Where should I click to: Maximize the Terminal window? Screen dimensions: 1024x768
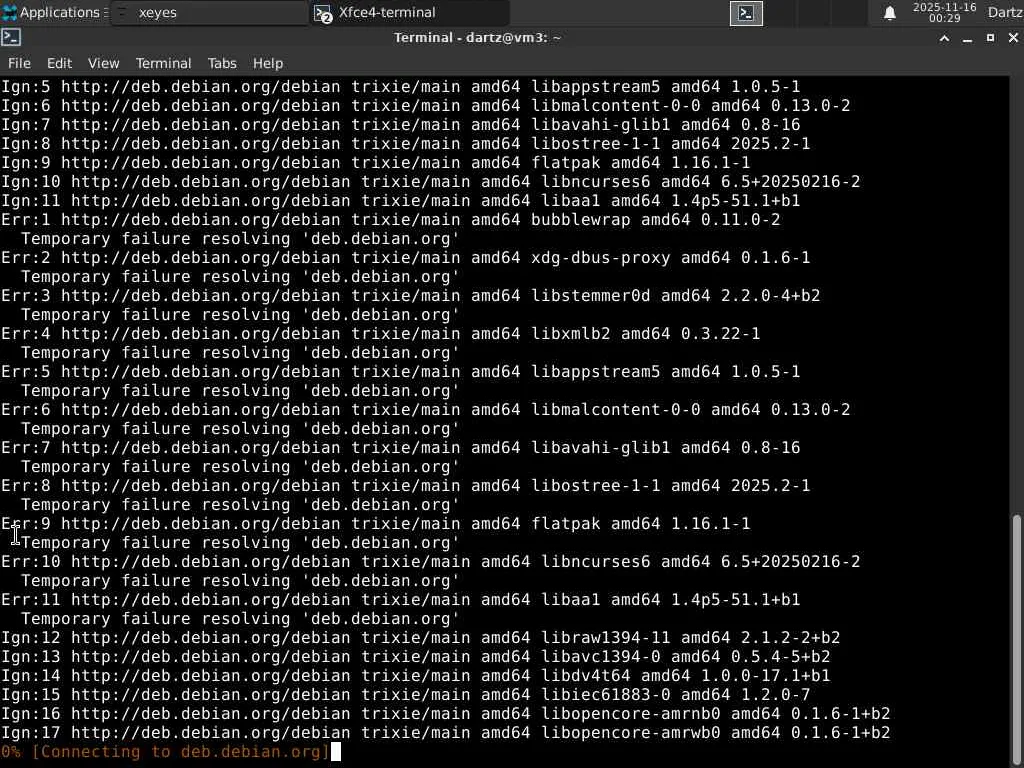(990, 39)
